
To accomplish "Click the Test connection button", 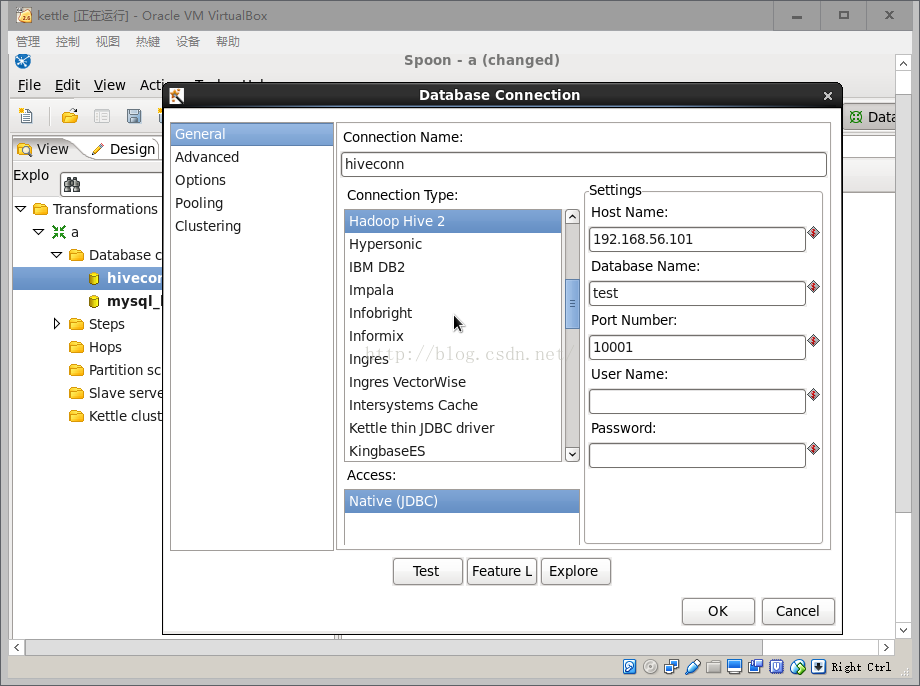I will 427,571.
